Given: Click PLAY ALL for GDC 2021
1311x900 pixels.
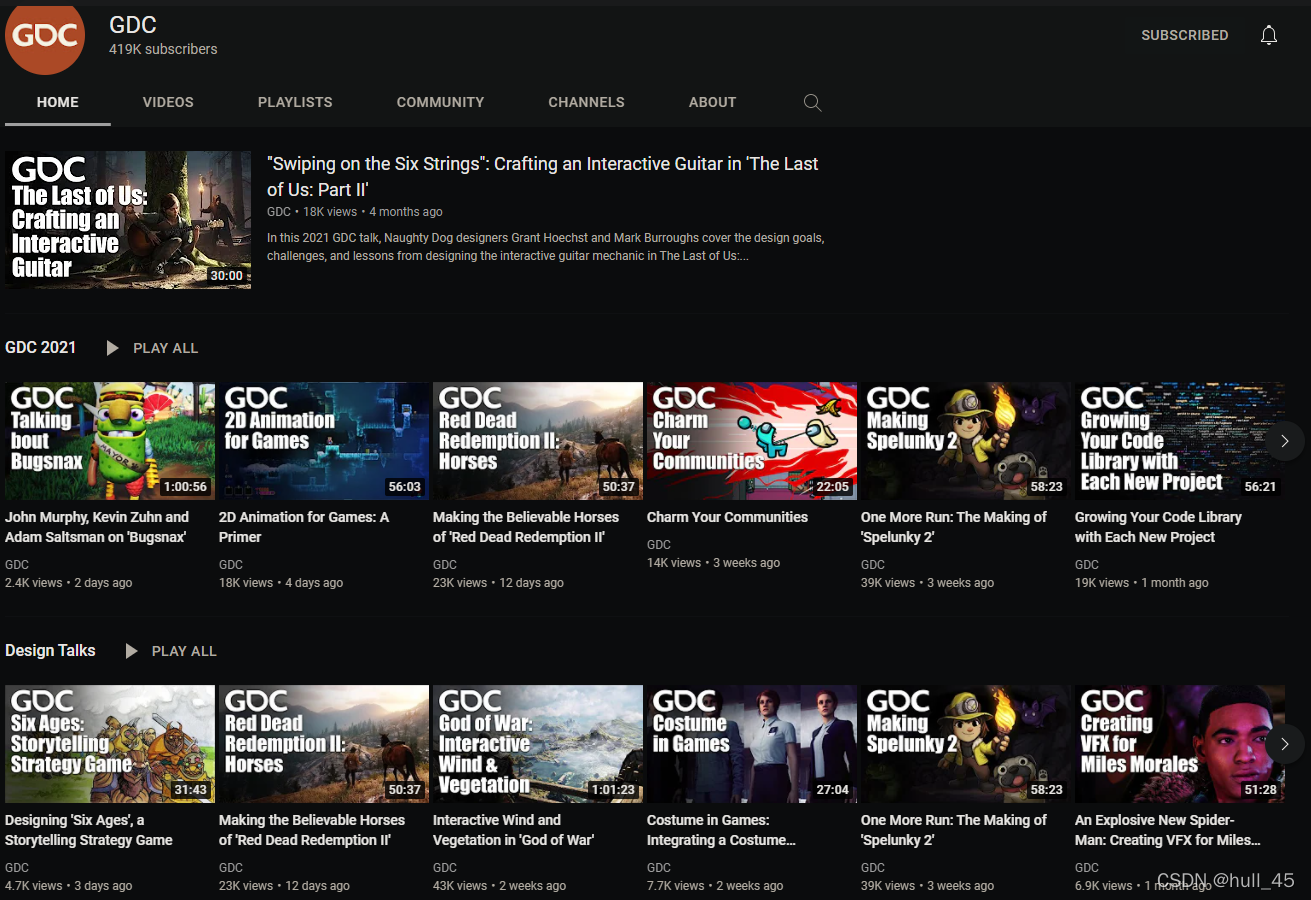Looking at the screenshot, I should tap(166, 348).
